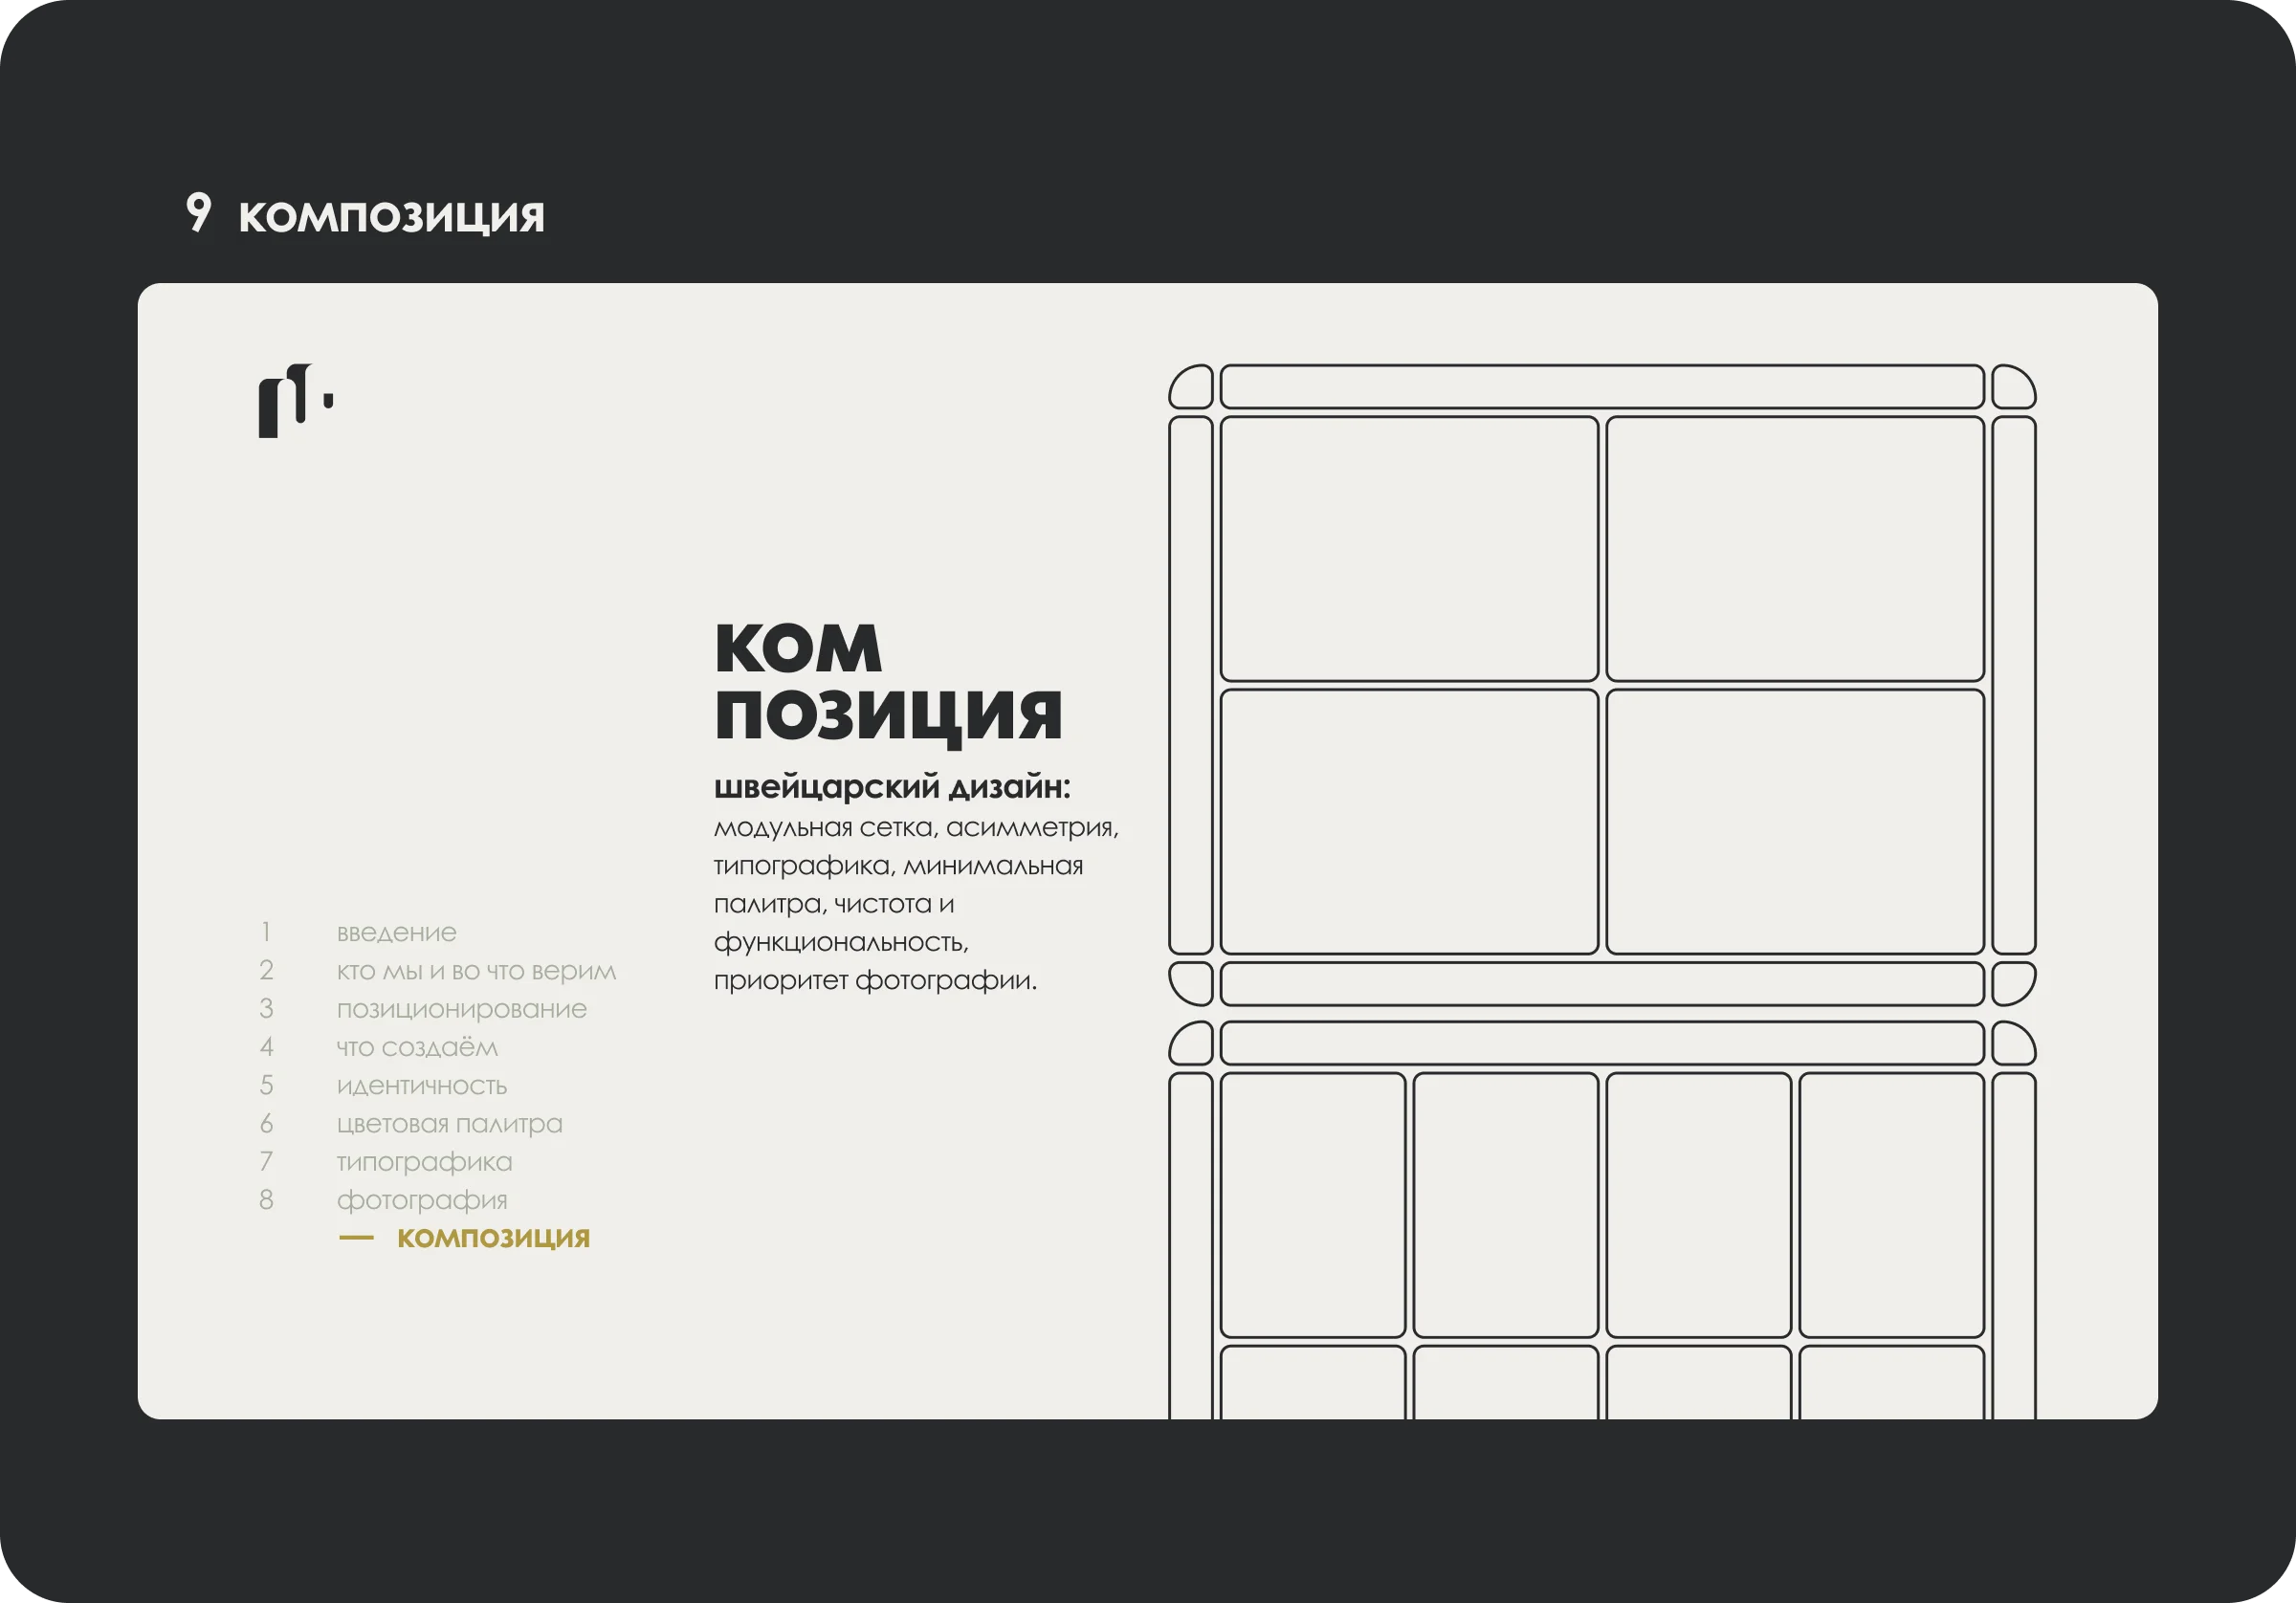Click top-left rounded corner grid shape
The width and height of the screenshot is (2296, 1603).
point(1191,387)
